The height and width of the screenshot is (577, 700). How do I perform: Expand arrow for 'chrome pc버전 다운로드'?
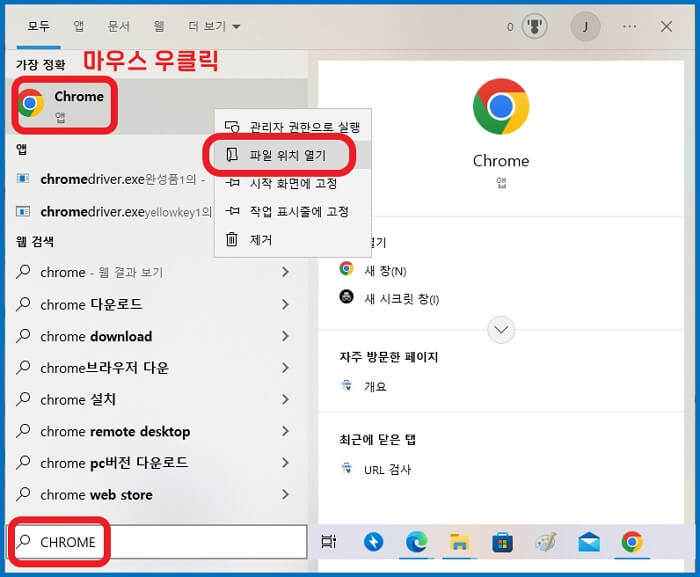tap(285, 463)
